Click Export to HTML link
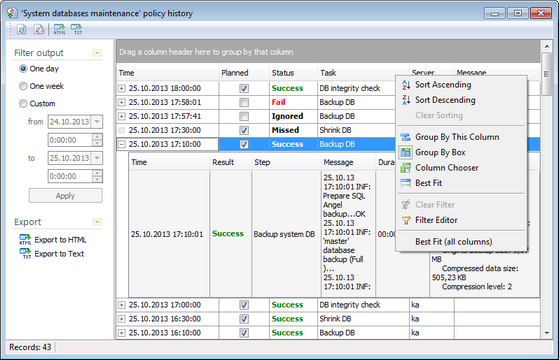 coord(60,240)
